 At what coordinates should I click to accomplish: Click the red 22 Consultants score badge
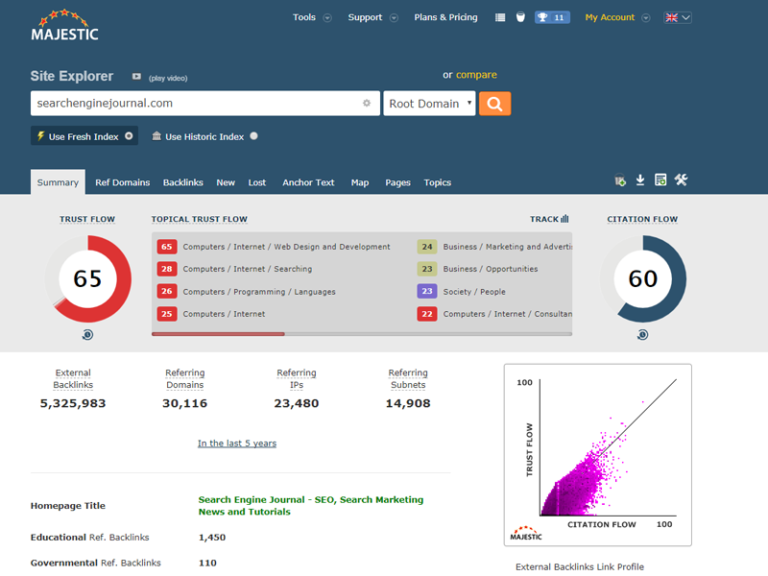click(427, 314)
